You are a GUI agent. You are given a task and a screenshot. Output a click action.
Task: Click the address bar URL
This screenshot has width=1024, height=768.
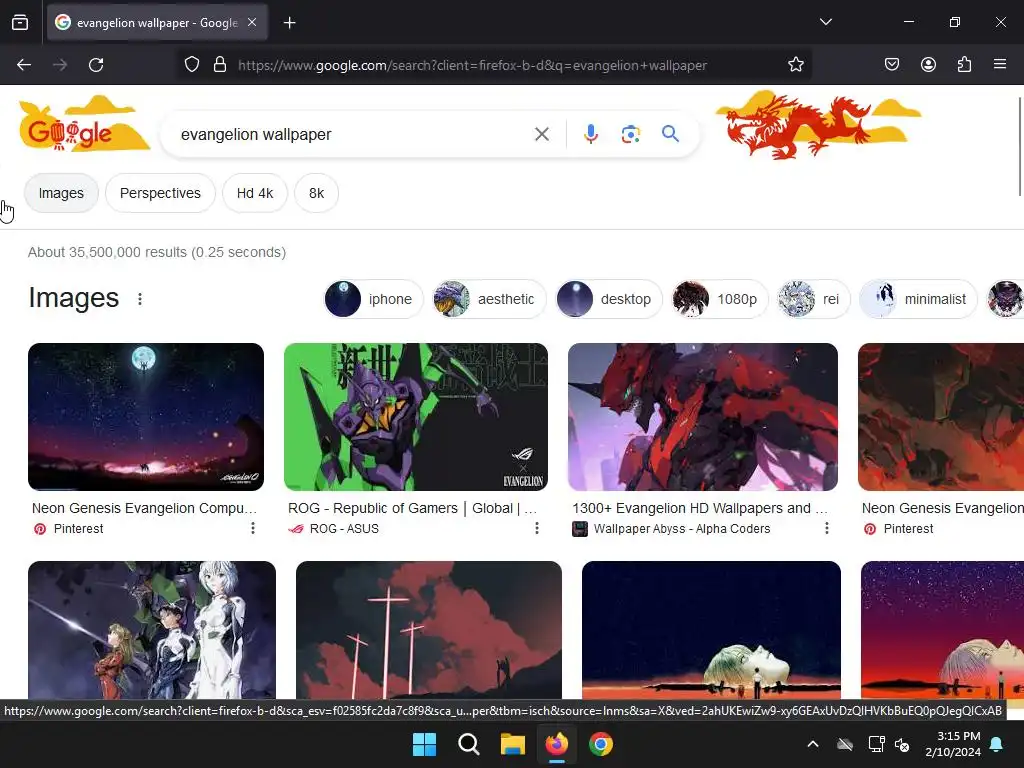click(x=472, y=65)
